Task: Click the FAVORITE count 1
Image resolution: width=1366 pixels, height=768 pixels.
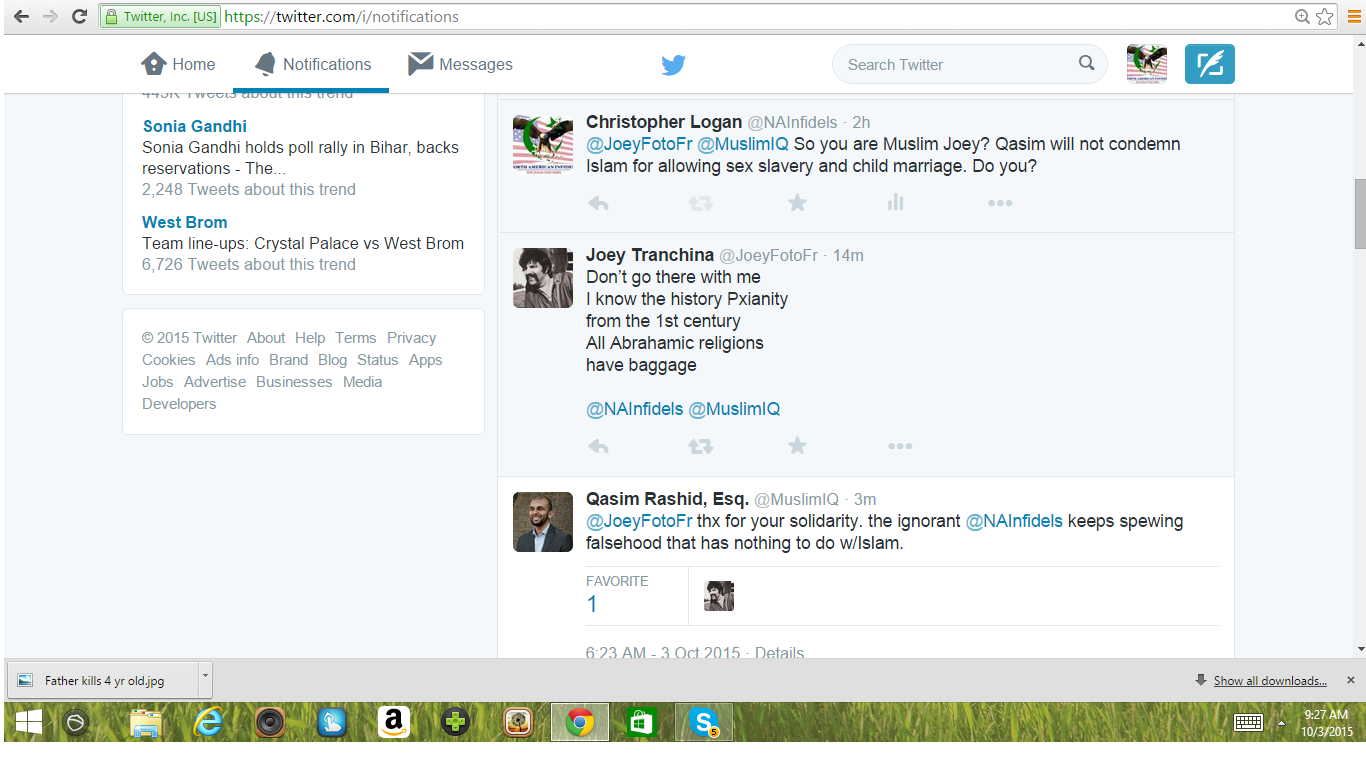Action: click(592, 604)
